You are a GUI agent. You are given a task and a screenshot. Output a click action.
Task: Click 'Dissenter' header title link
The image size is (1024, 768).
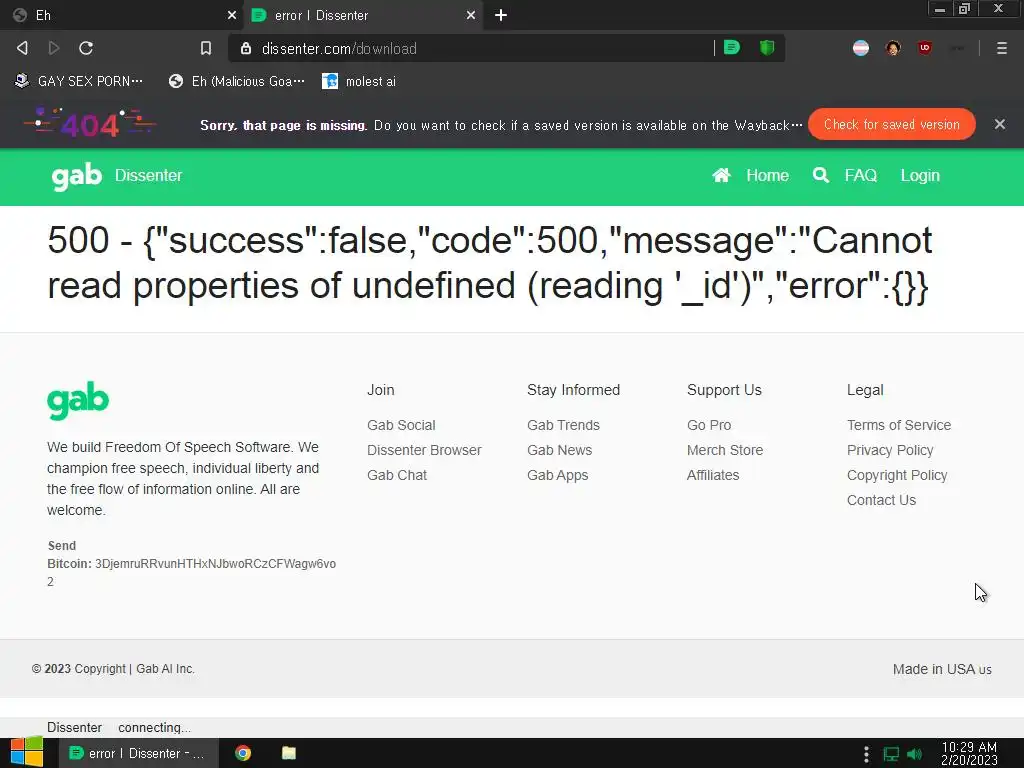pyautogui.click(x=148, y=176)
